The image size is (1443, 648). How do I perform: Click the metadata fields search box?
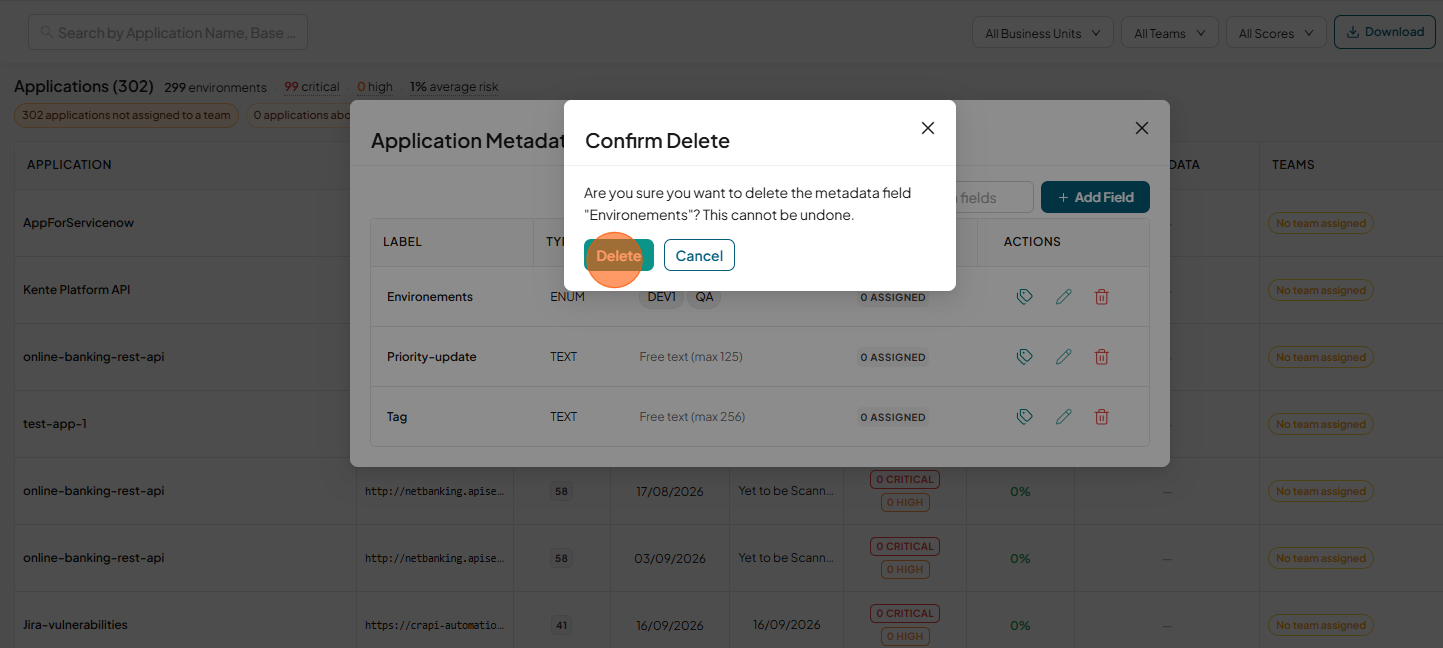[x=993, y=197]
